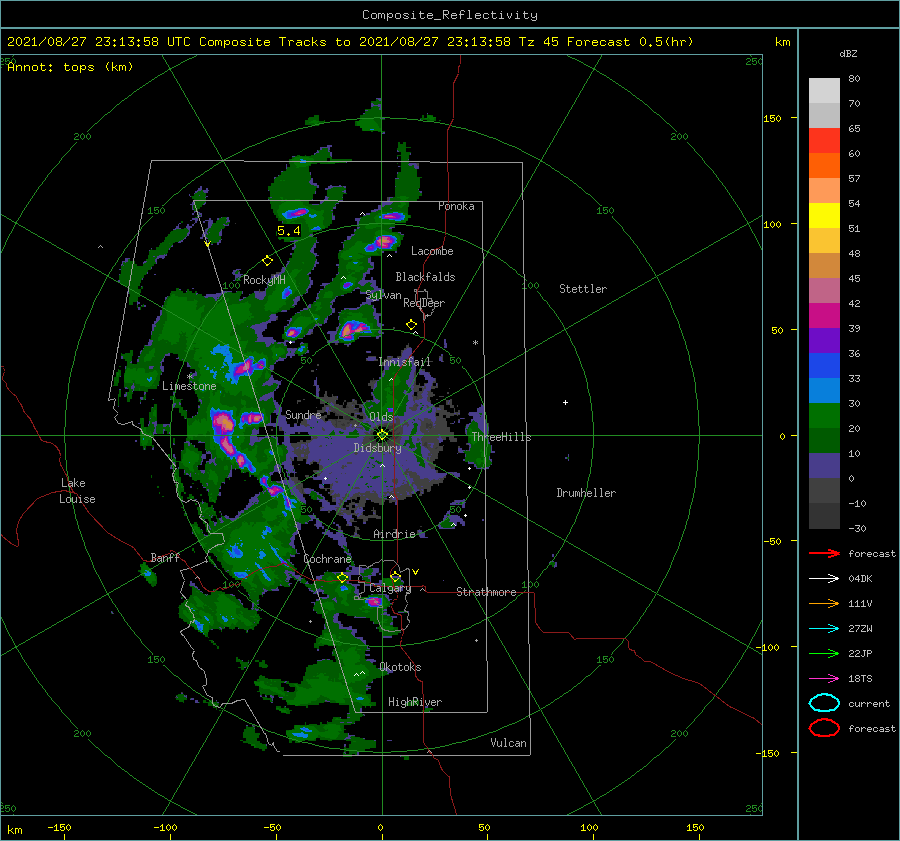
Task: Click the bright green 20-30 dBZ swatch
Action: pos(824,416)
